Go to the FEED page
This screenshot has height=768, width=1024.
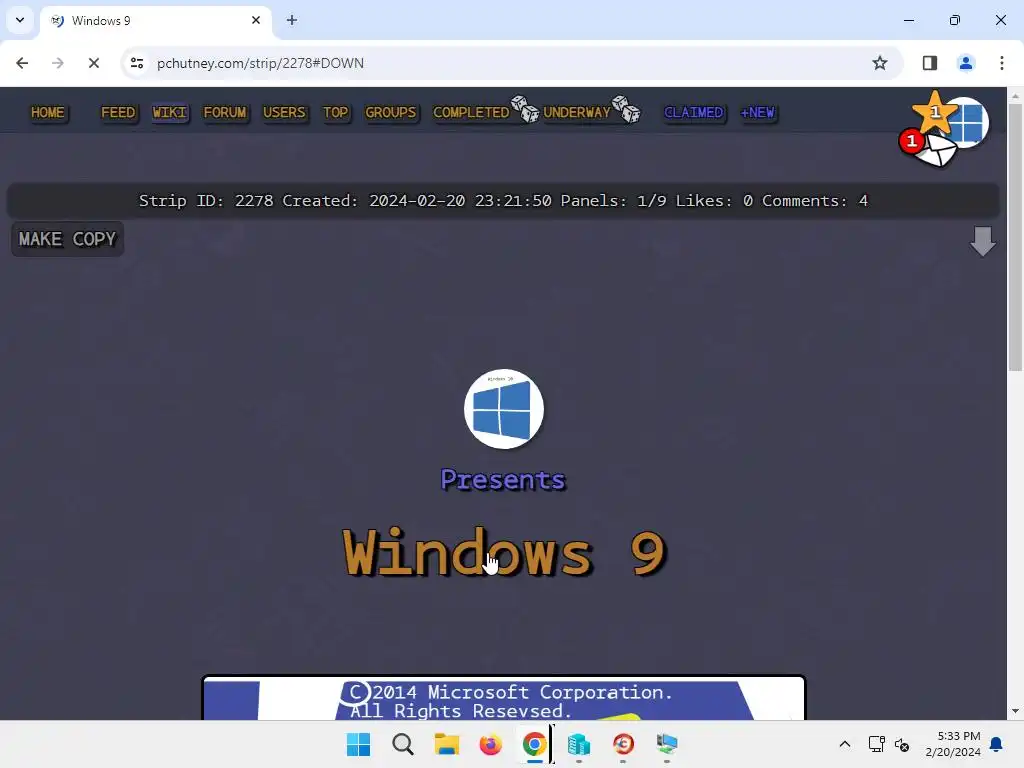[x=118, y=112]
